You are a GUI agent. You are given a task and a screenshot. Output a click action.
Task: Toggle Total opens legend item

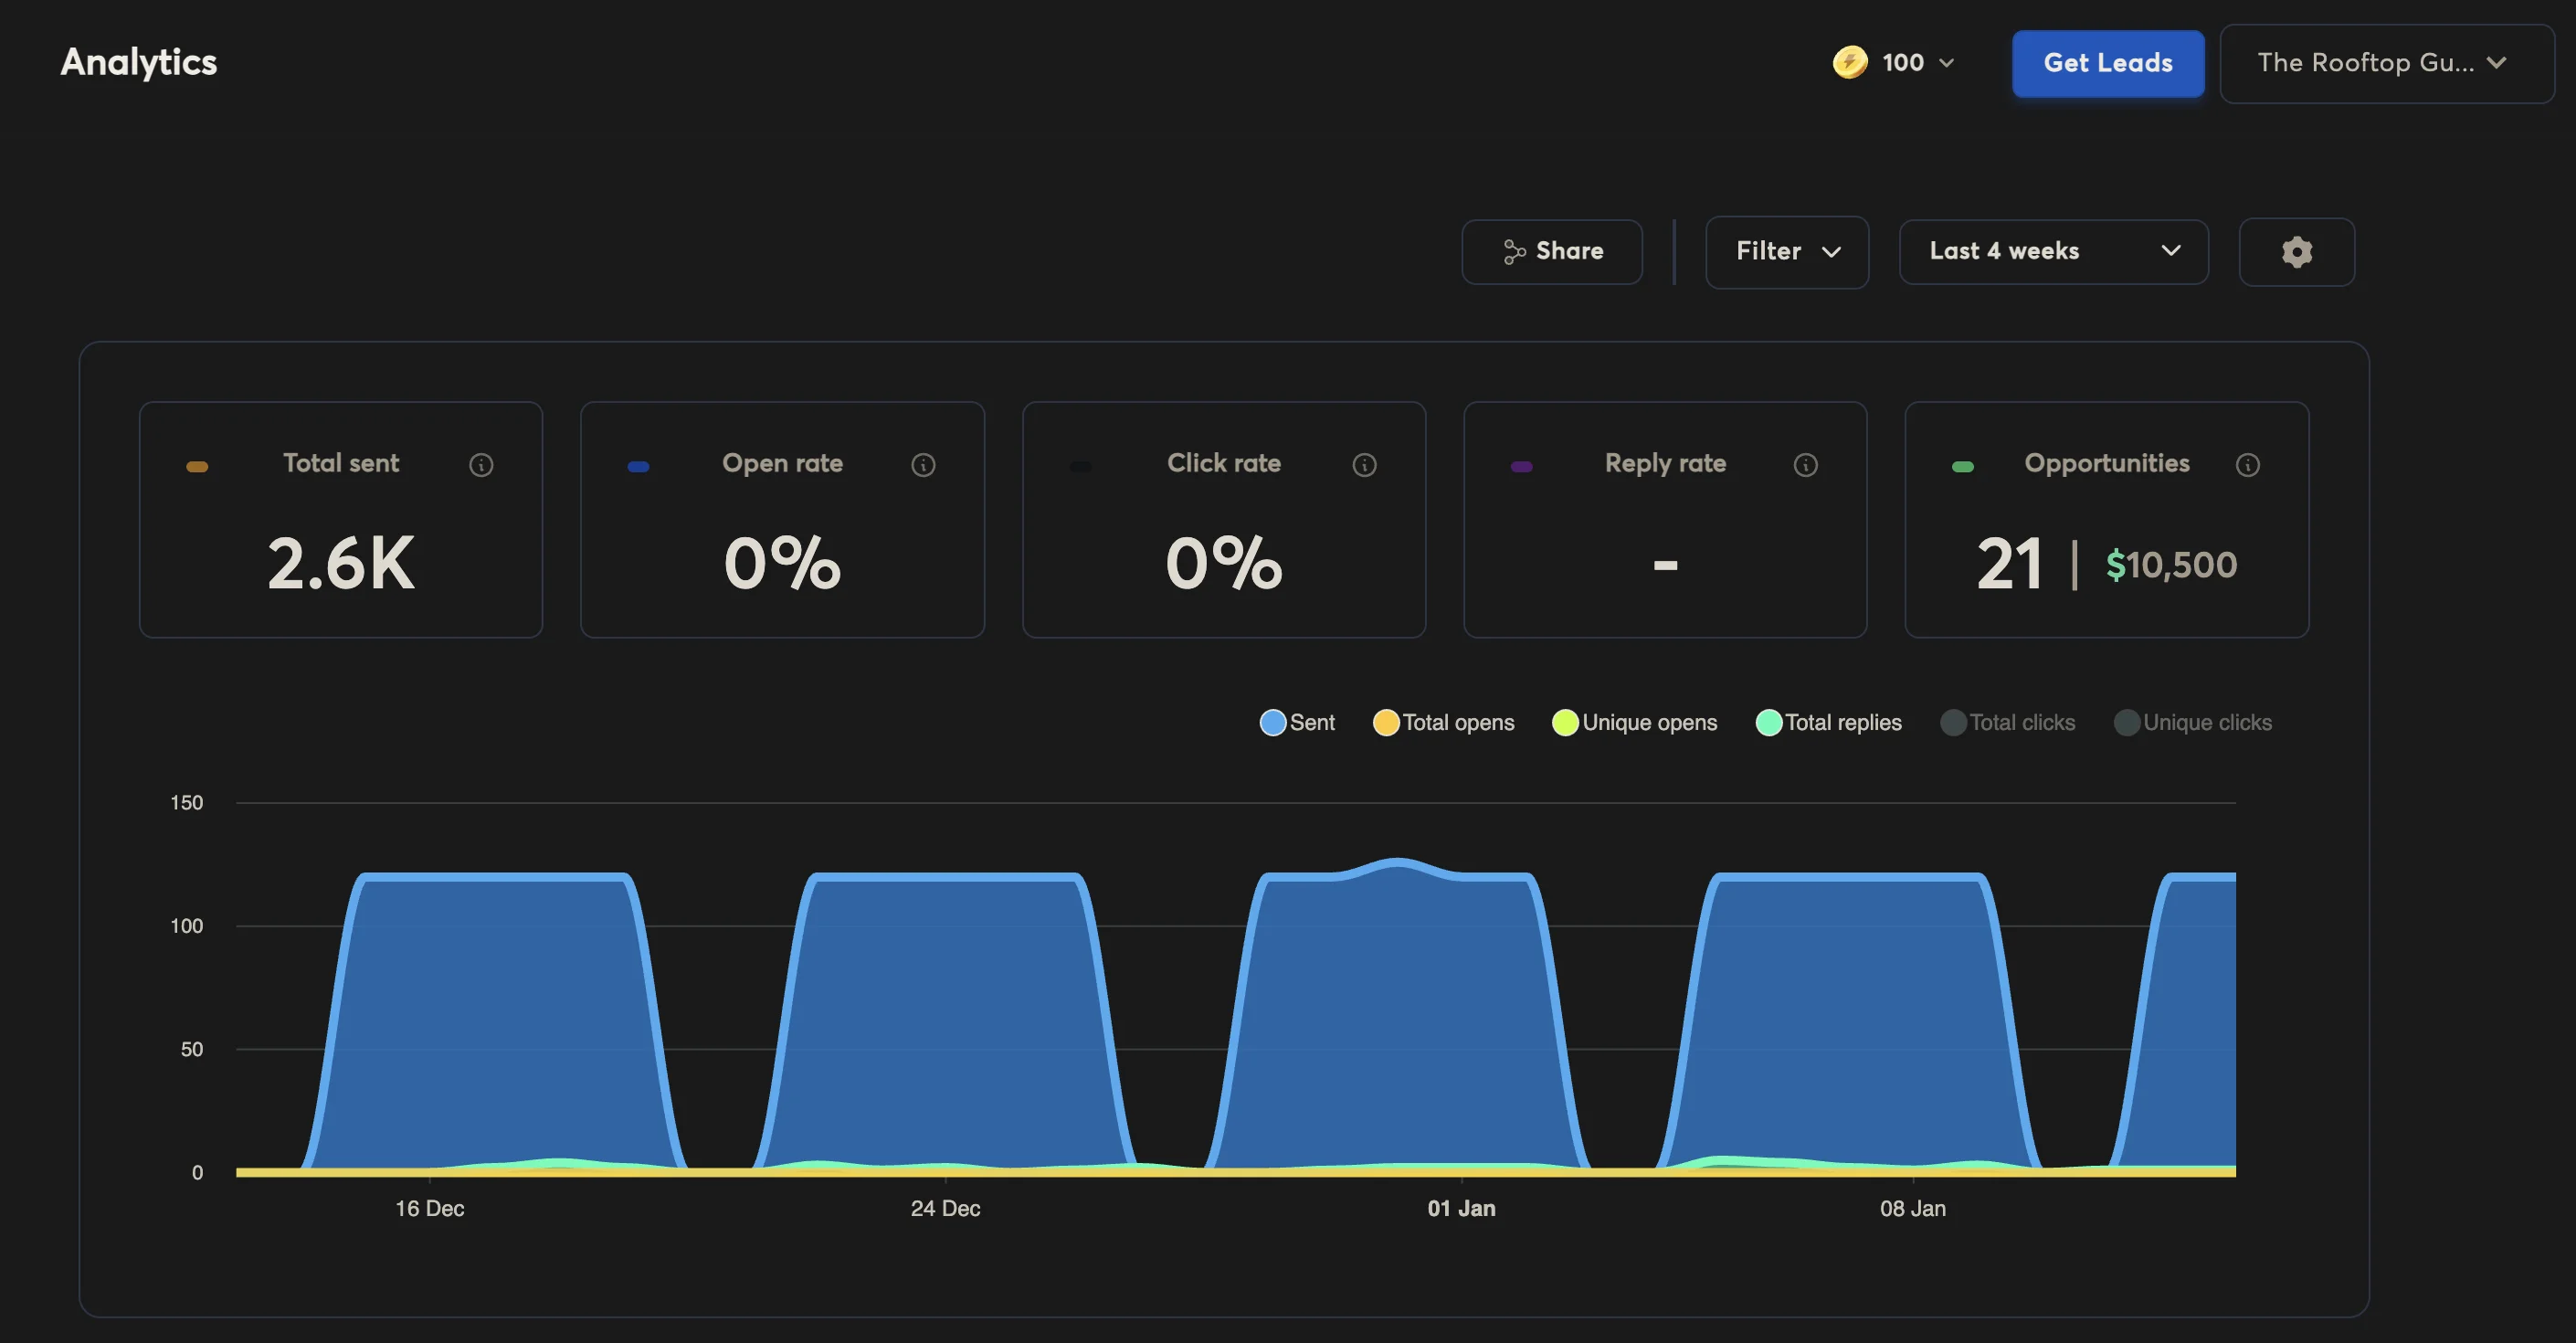coord(1443,722)
